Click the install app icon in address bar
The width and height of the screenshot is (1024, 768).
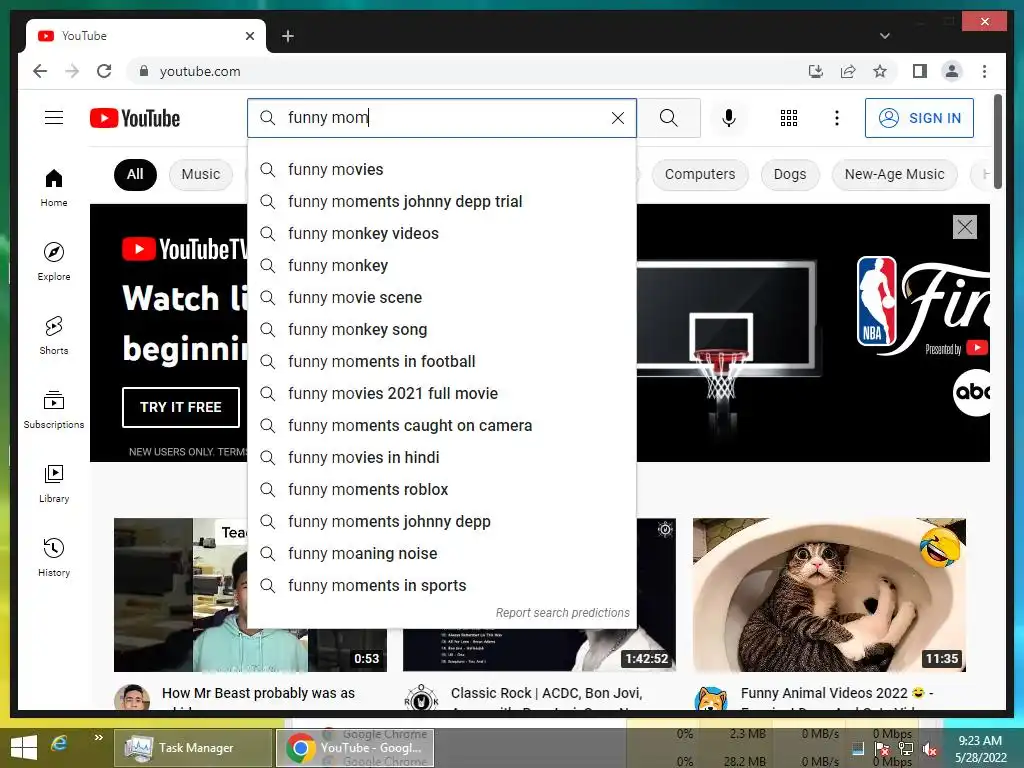[816, 71]
